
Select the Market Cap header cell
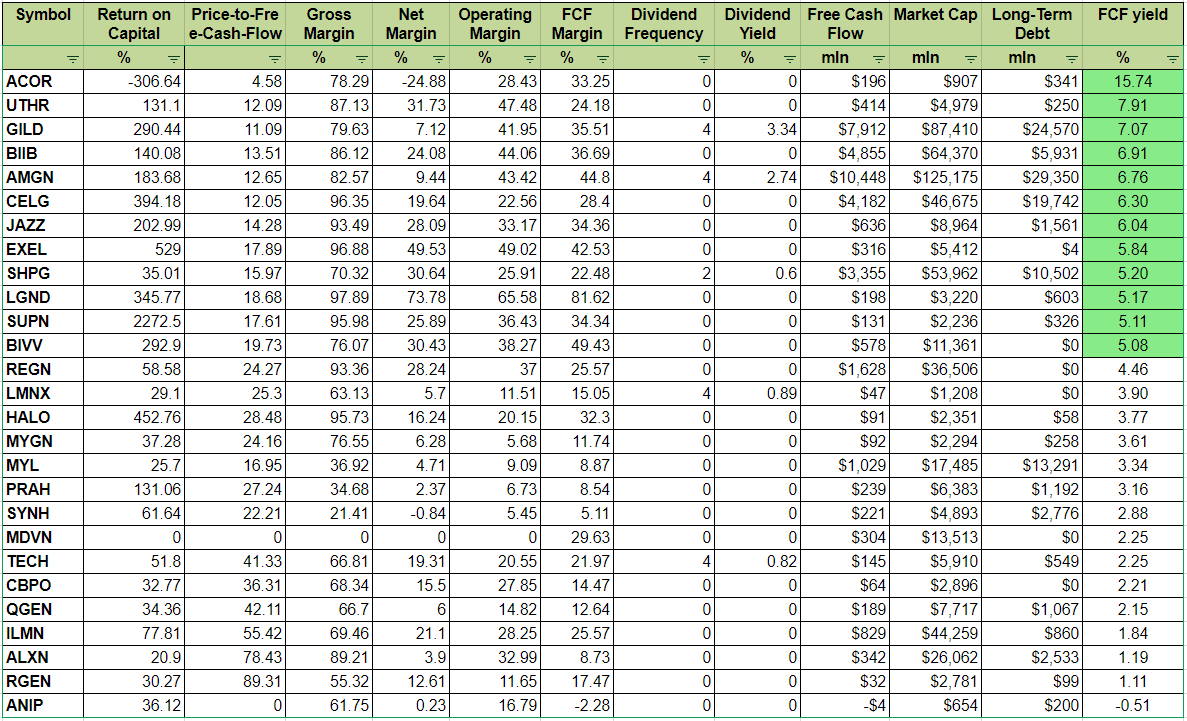(x=935, y=24)
